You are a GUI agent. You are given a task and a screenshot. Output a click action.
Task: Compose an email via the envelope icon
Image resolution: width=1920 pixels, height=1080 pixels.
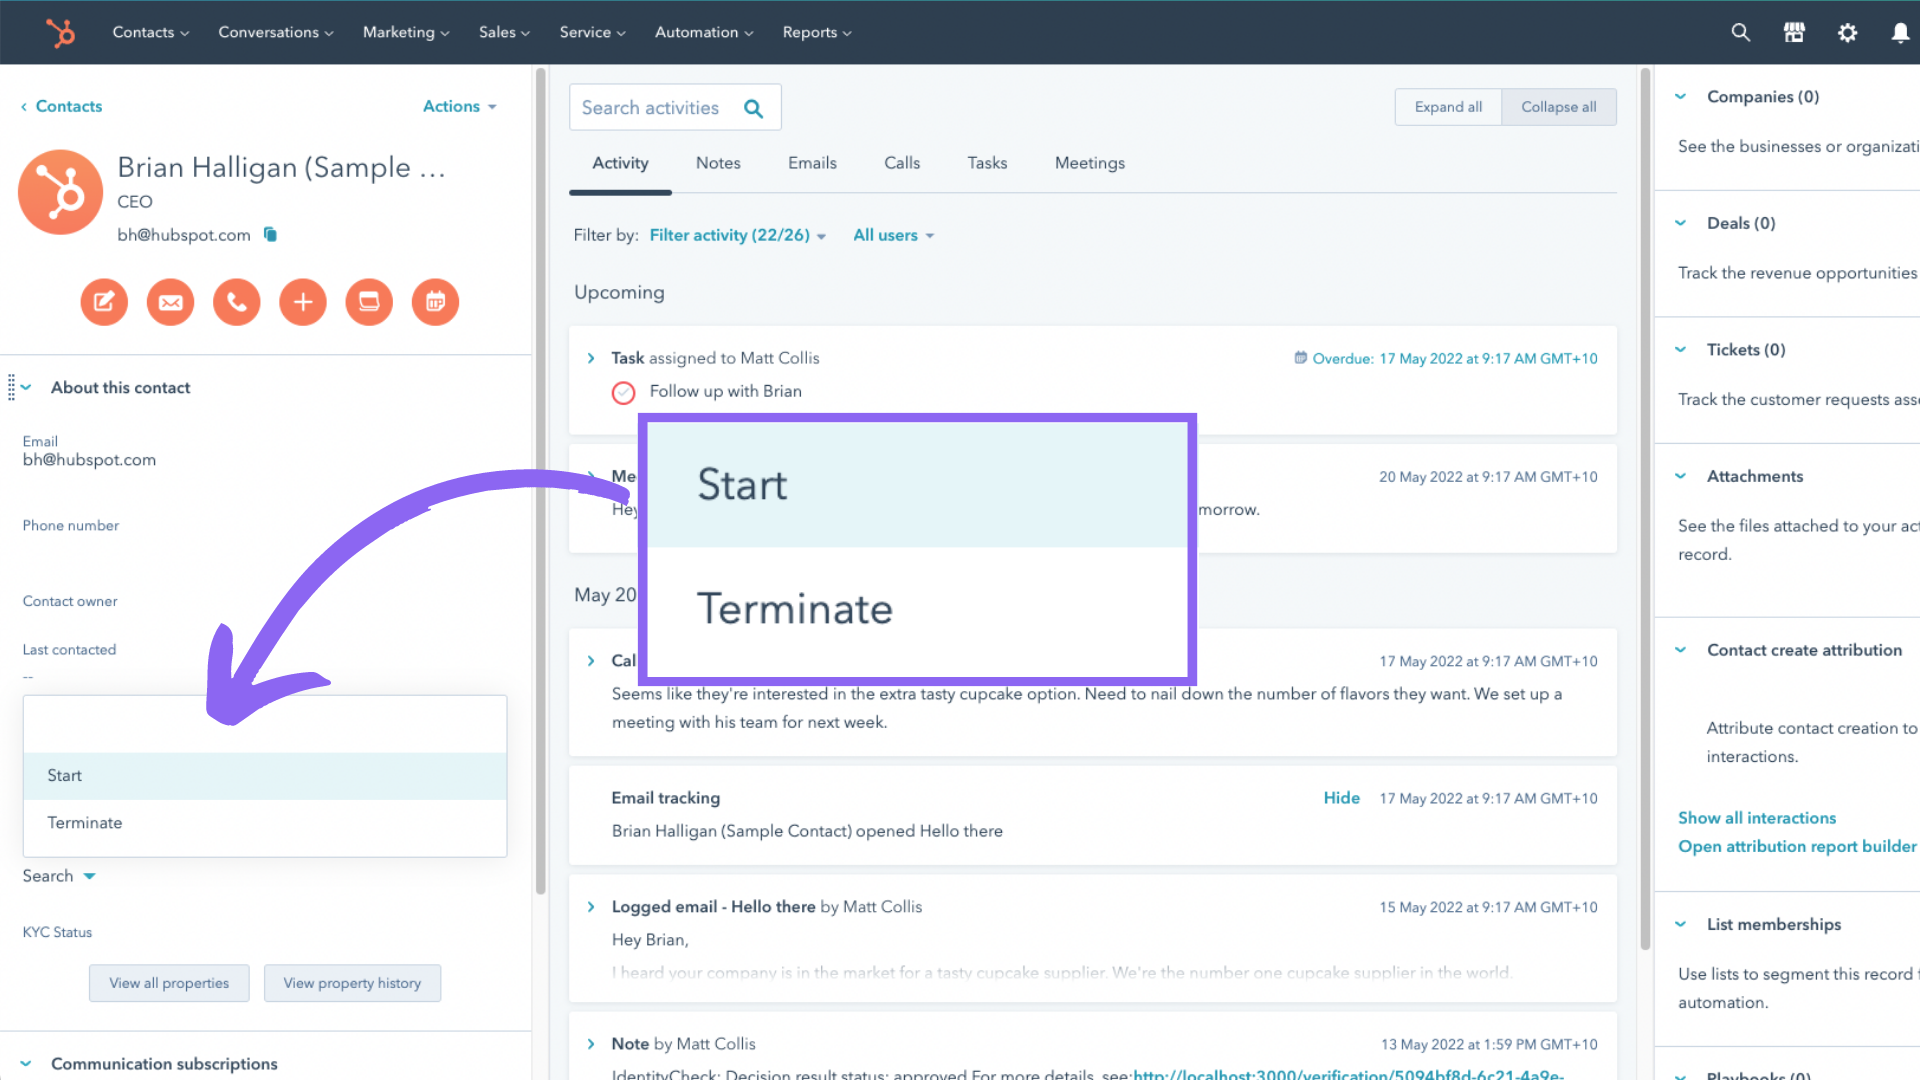coord(170,302)
